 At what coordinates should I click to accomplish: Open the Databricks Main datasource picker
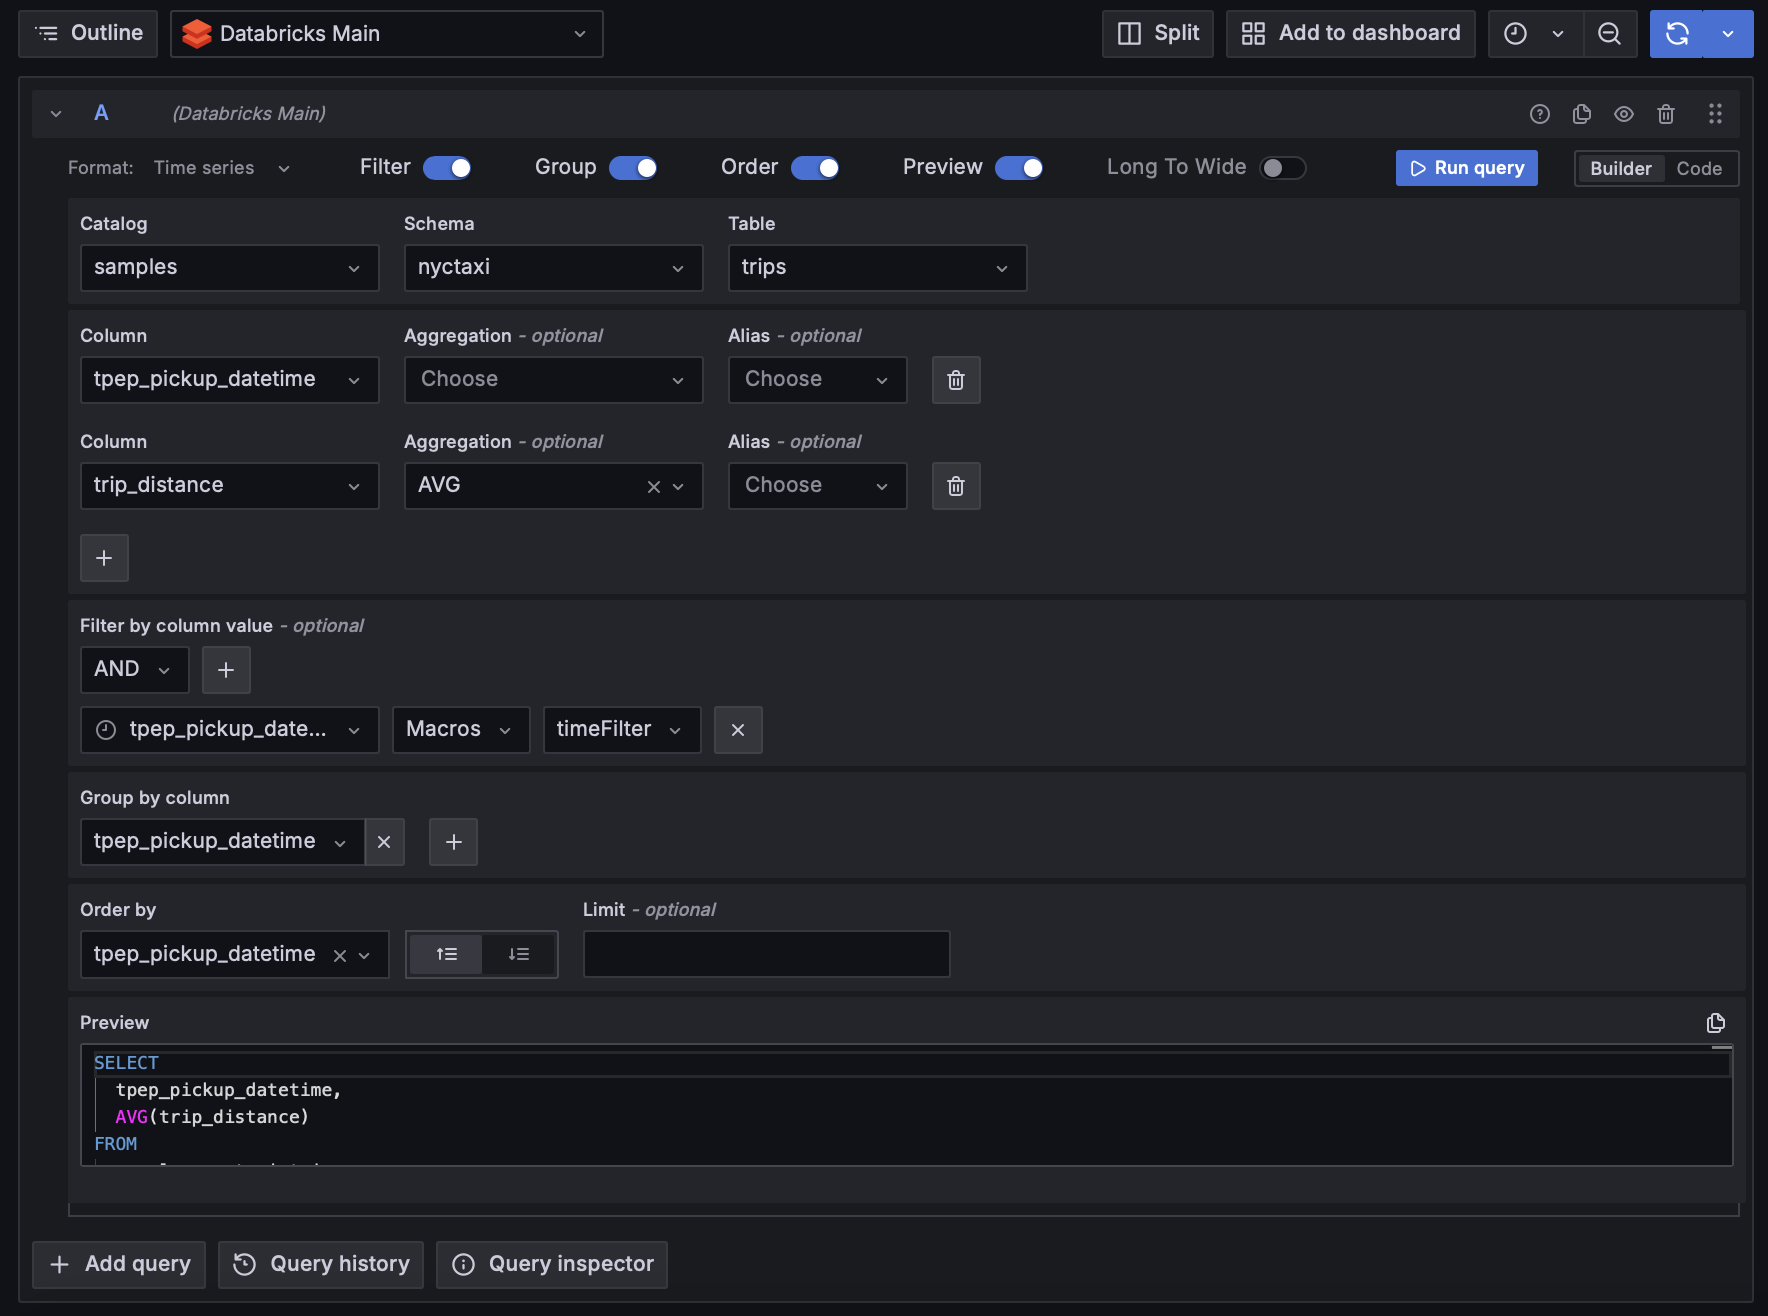pos(386,34)
